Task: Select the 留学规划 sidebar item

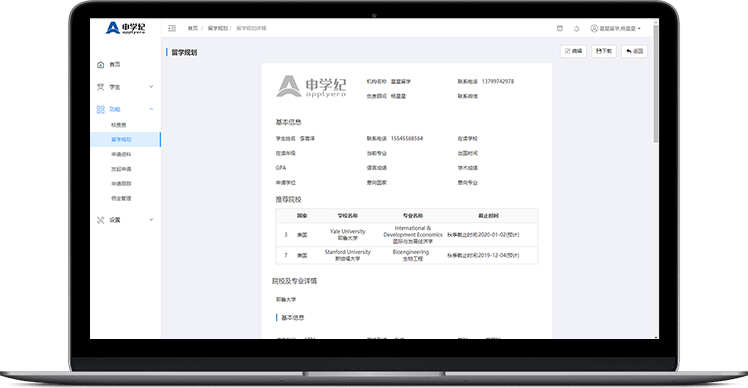Action: (125, 139)
